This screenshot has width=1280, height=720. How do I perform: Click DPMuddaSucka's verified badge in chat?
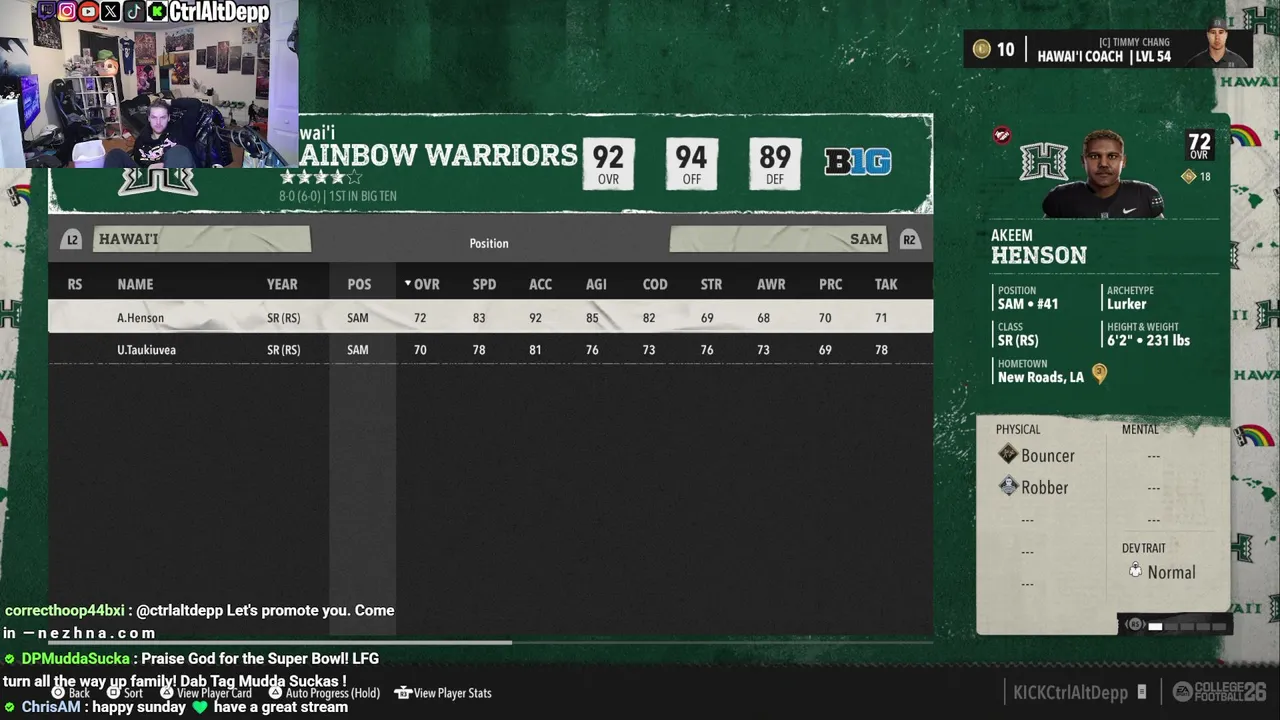(10, 659)
